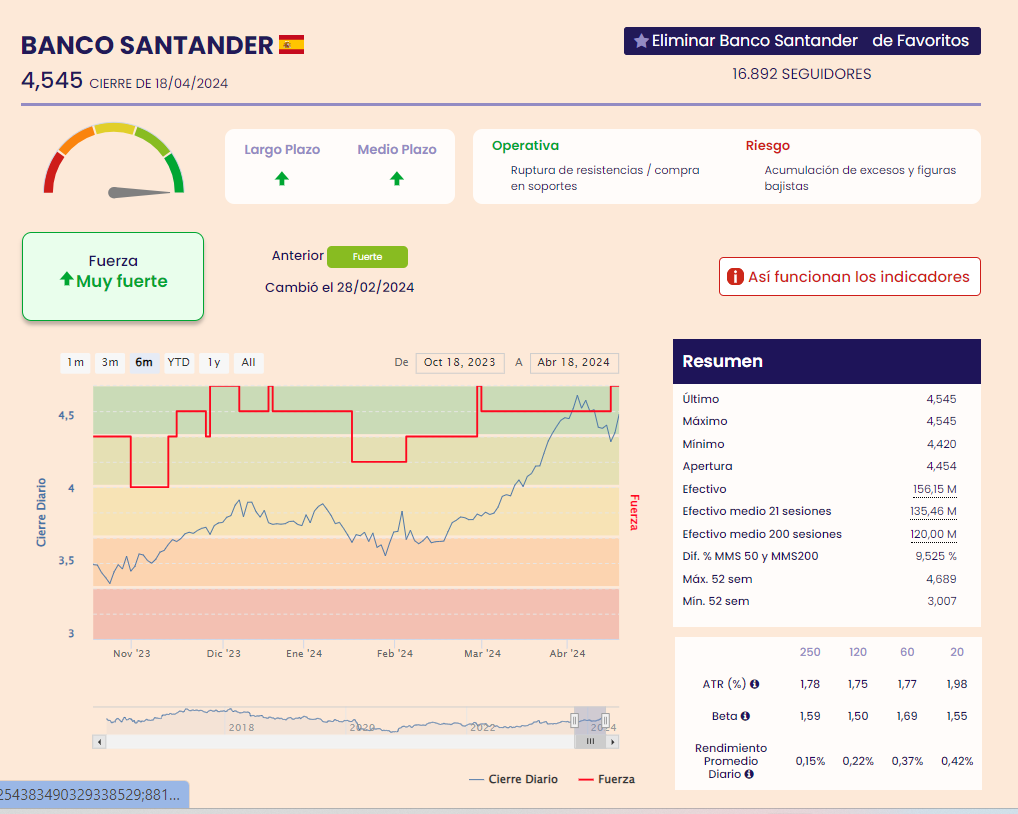Click the Largo Plazo label
Screen dimensions: 1018x814
282,149
